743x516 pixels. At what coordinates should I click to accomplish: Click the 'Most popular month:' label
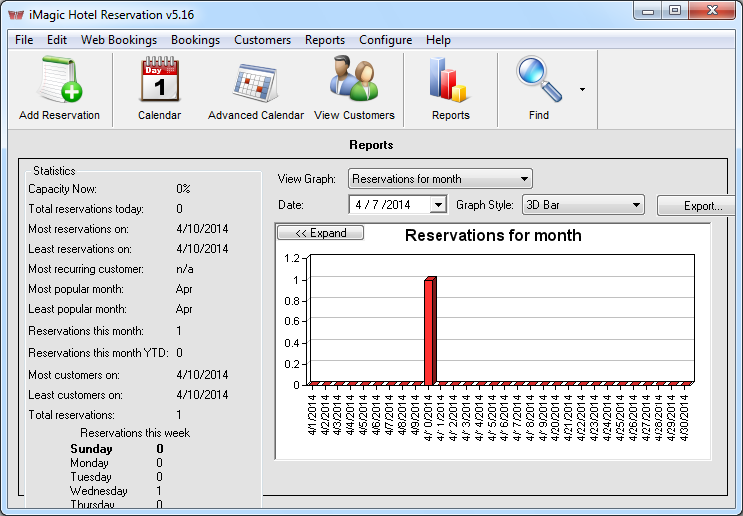click(x=76, y=289)
